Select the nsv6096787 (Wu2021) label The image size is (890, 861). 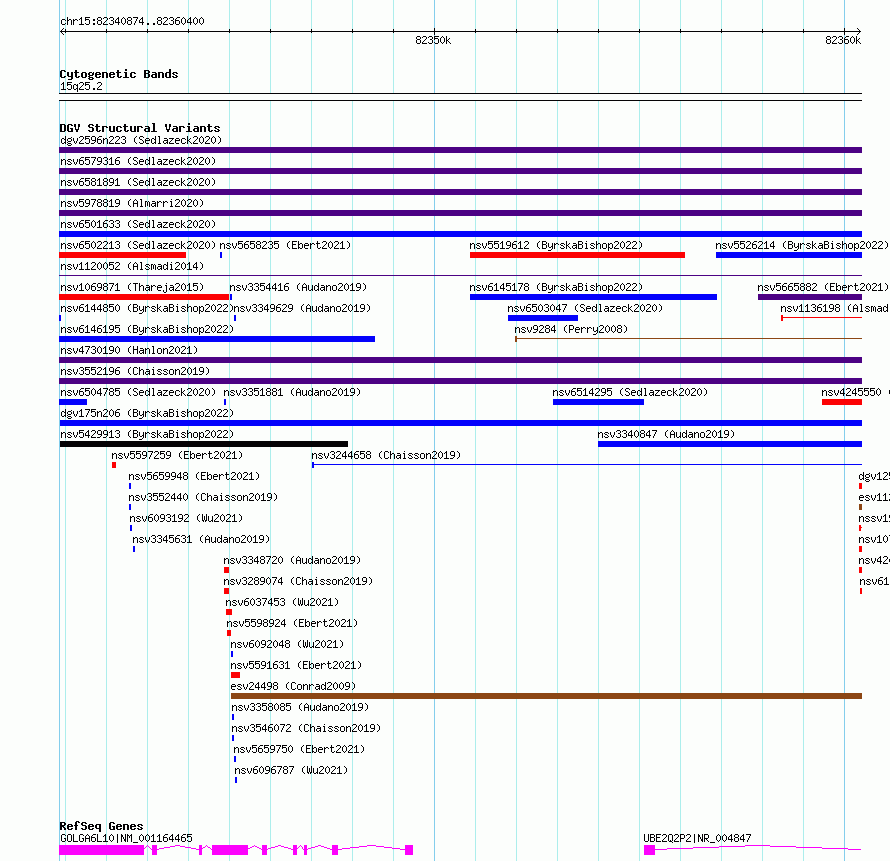(x=291, y=770)
